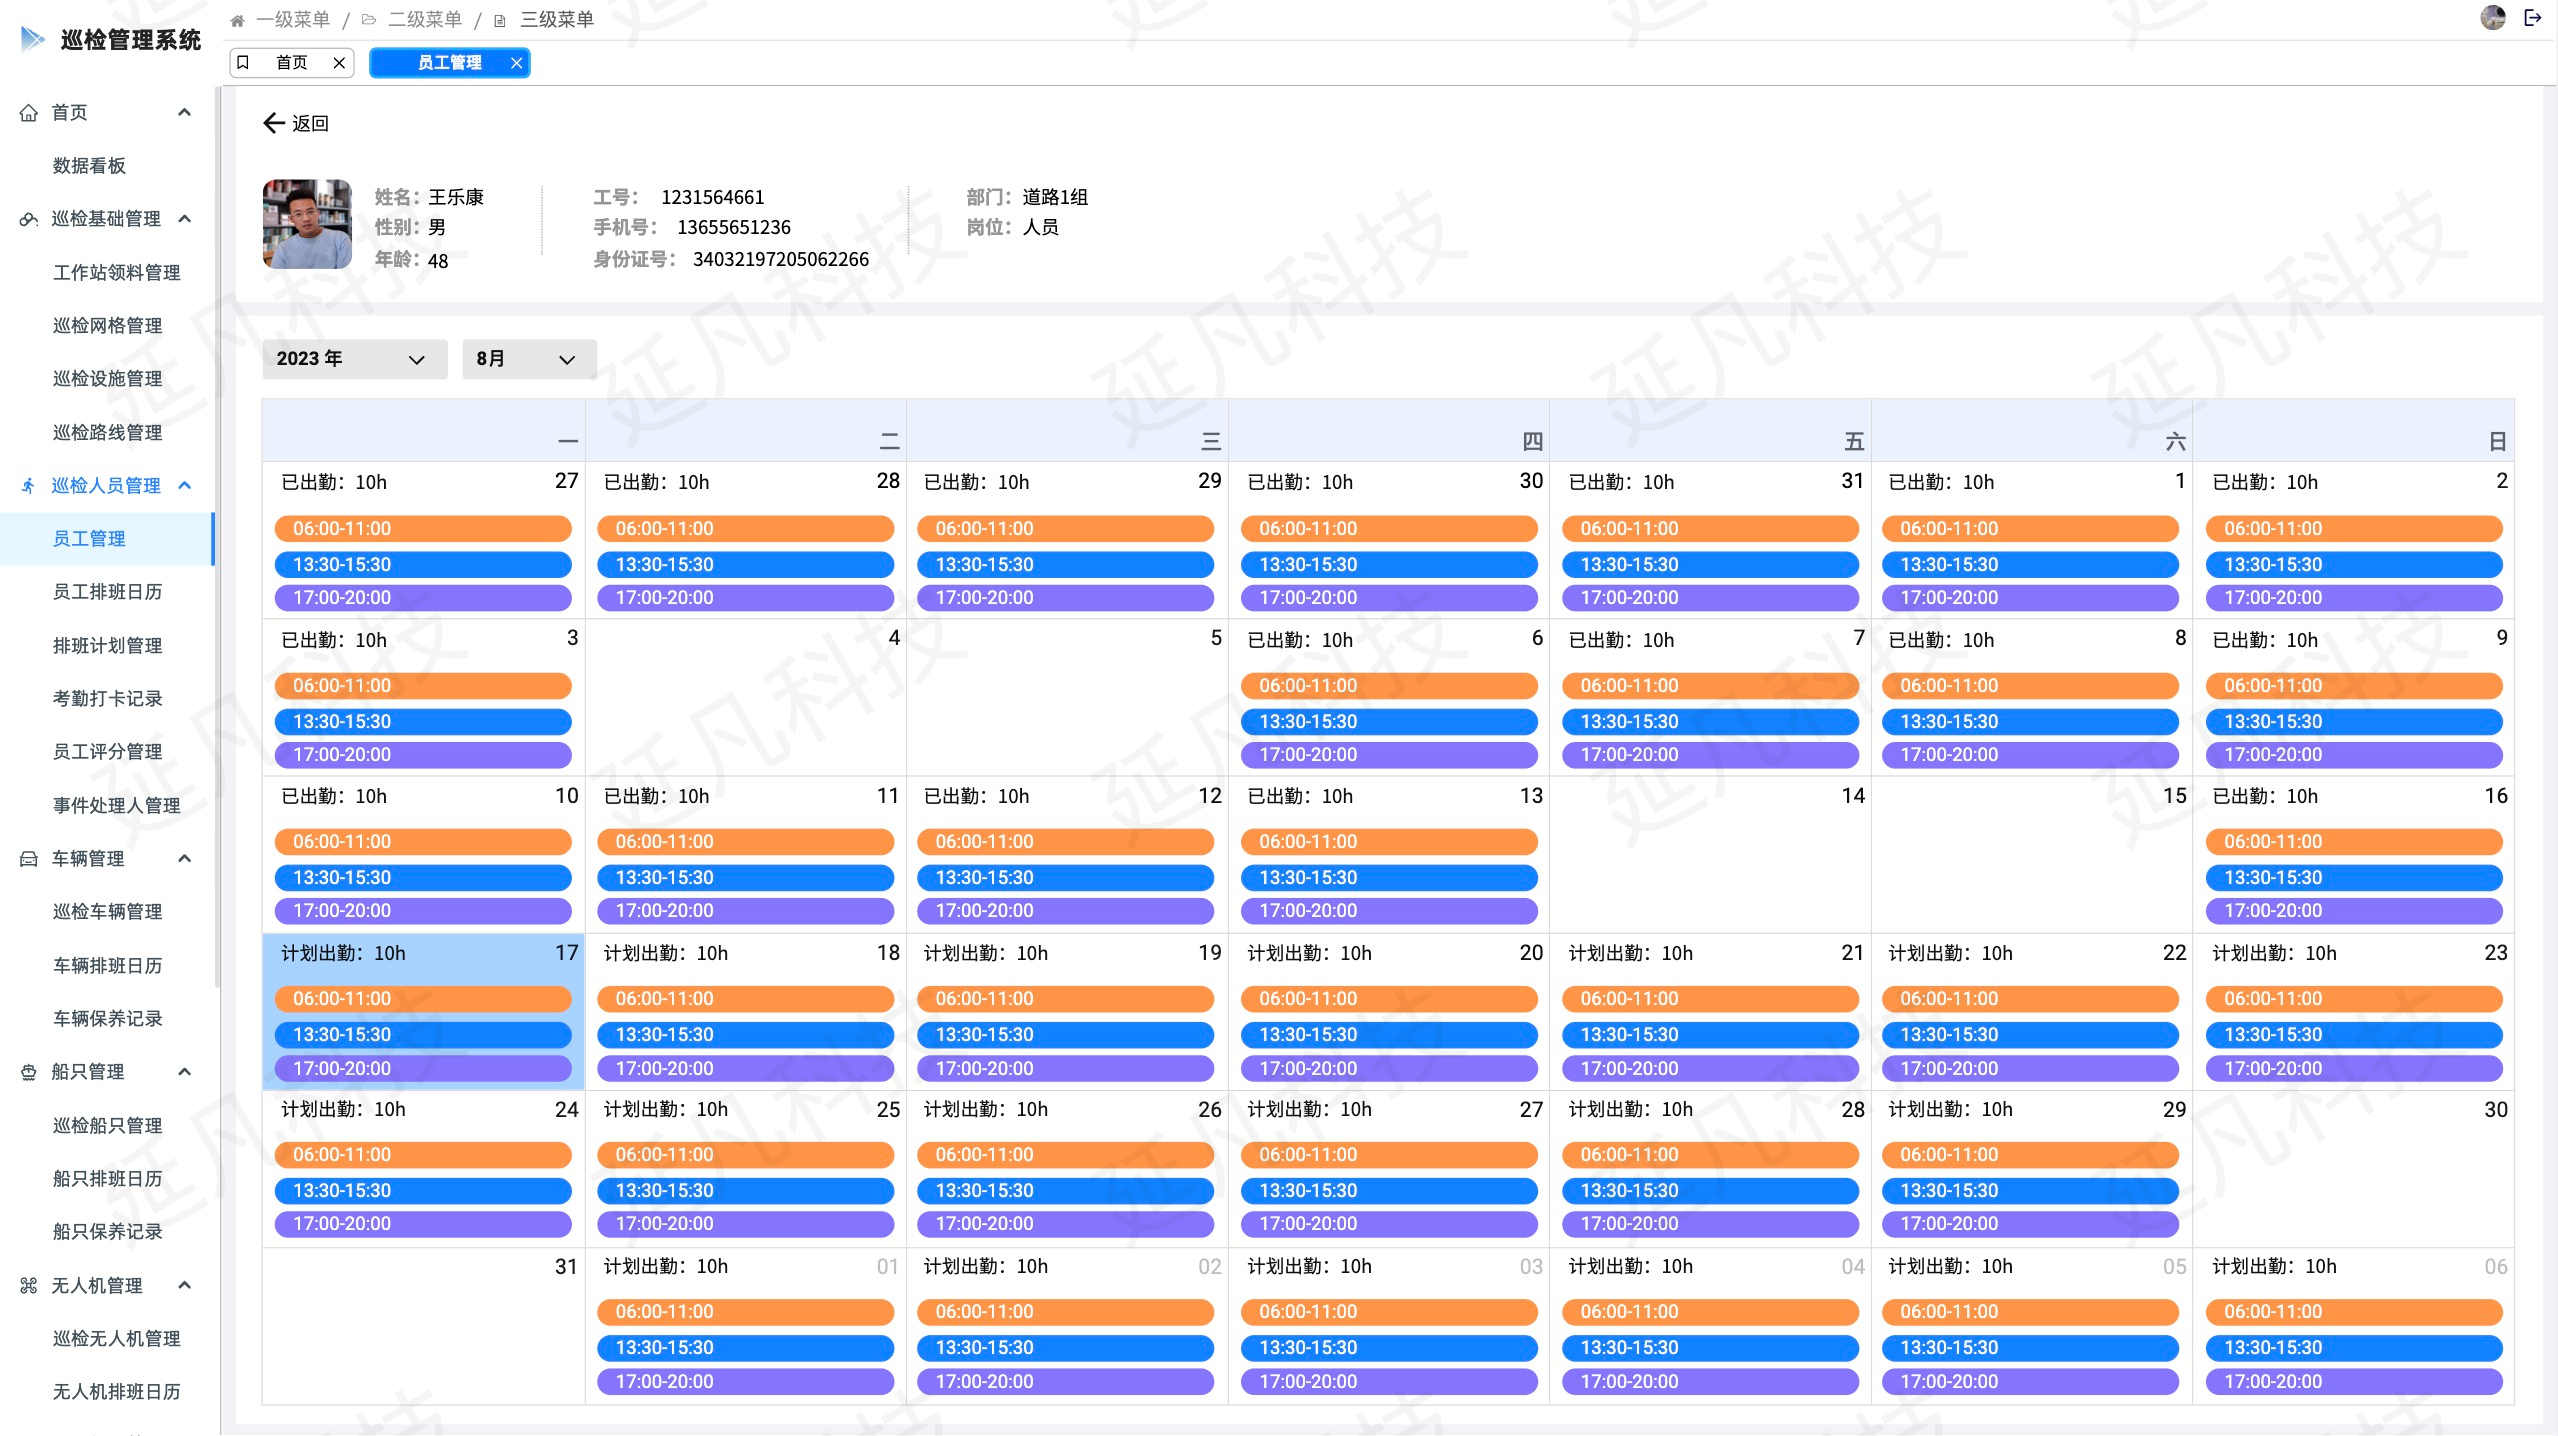This screenshot has width=2558, height=1436.
Task: Select empty calendar cell for day 4
Action: point(746,698)
